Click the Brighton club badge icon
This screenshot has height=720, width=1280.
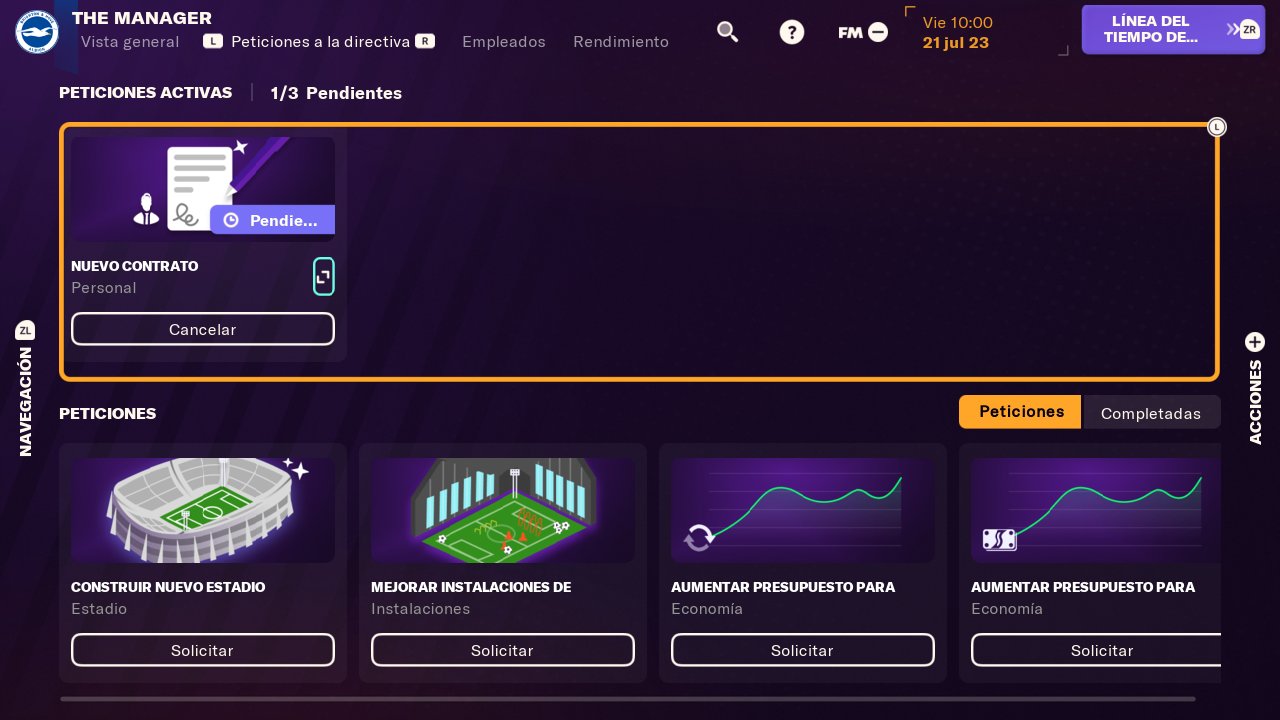(37, 32)
